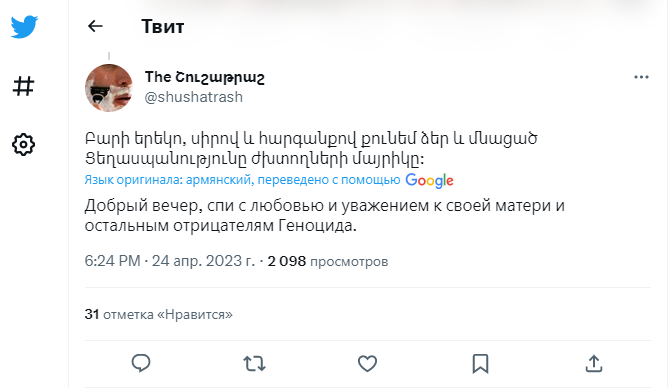Share the tweet with the upload icon
The height and width of the screenshot is (388, 669).
593,364
